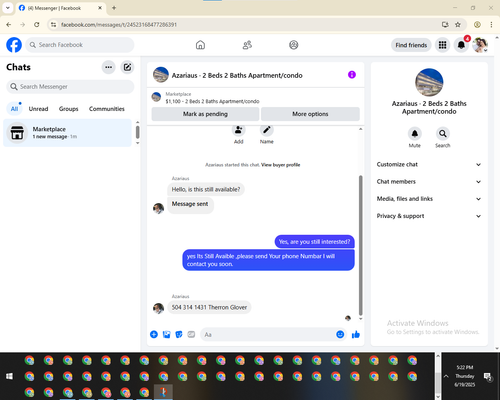Select the All chats filter

pyautogui.click(x=14, y=109)
